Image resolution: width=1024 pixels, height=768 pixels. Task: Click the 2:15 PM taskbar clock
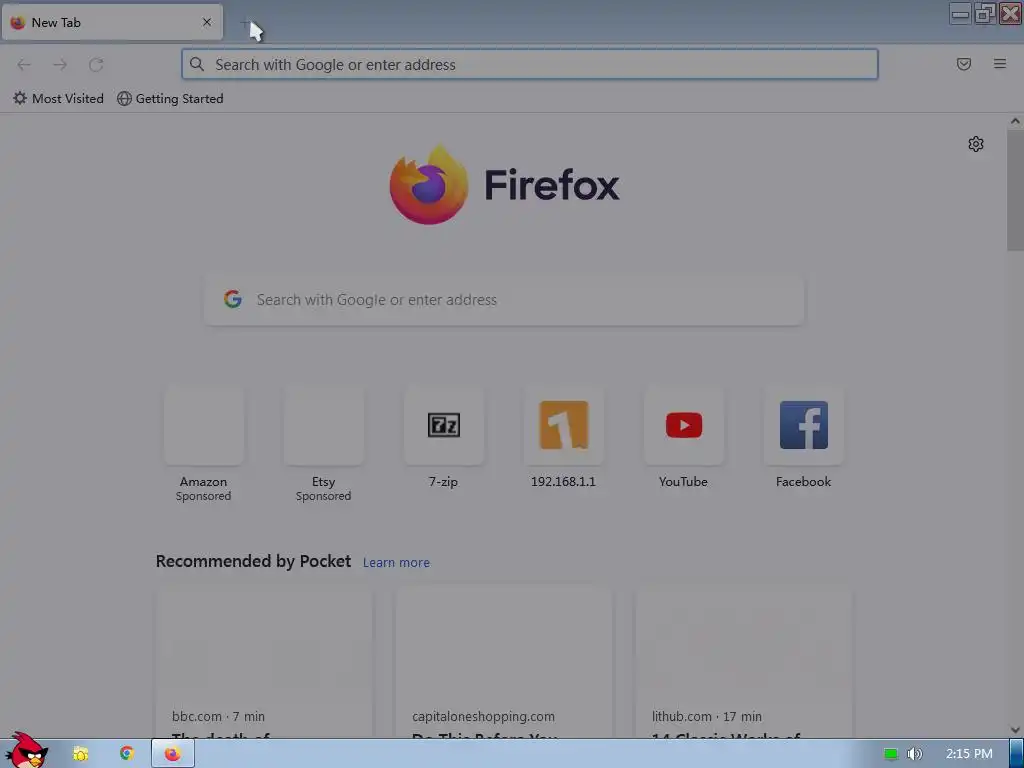click(x=969, y=754)
